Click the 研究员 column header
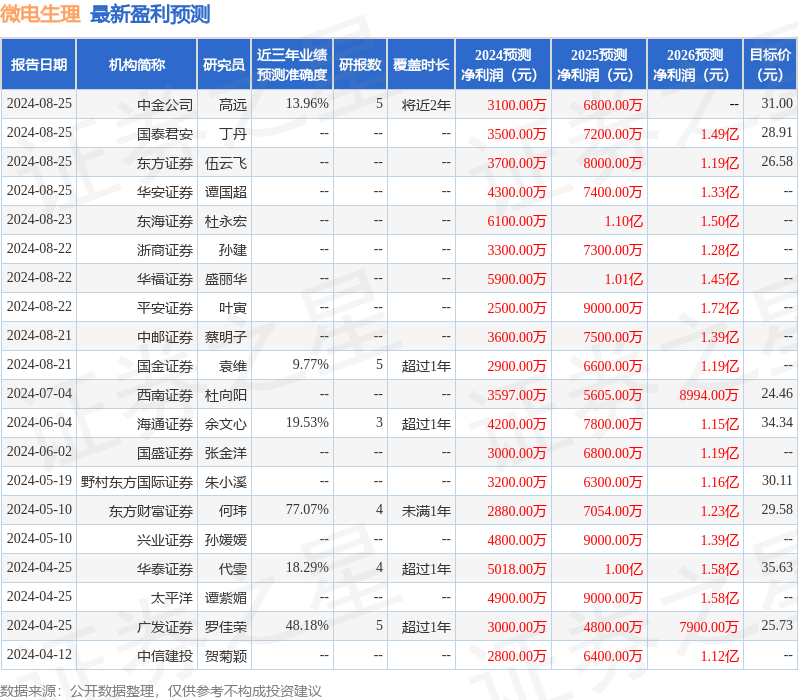798x700 pixels. (224, 65)
